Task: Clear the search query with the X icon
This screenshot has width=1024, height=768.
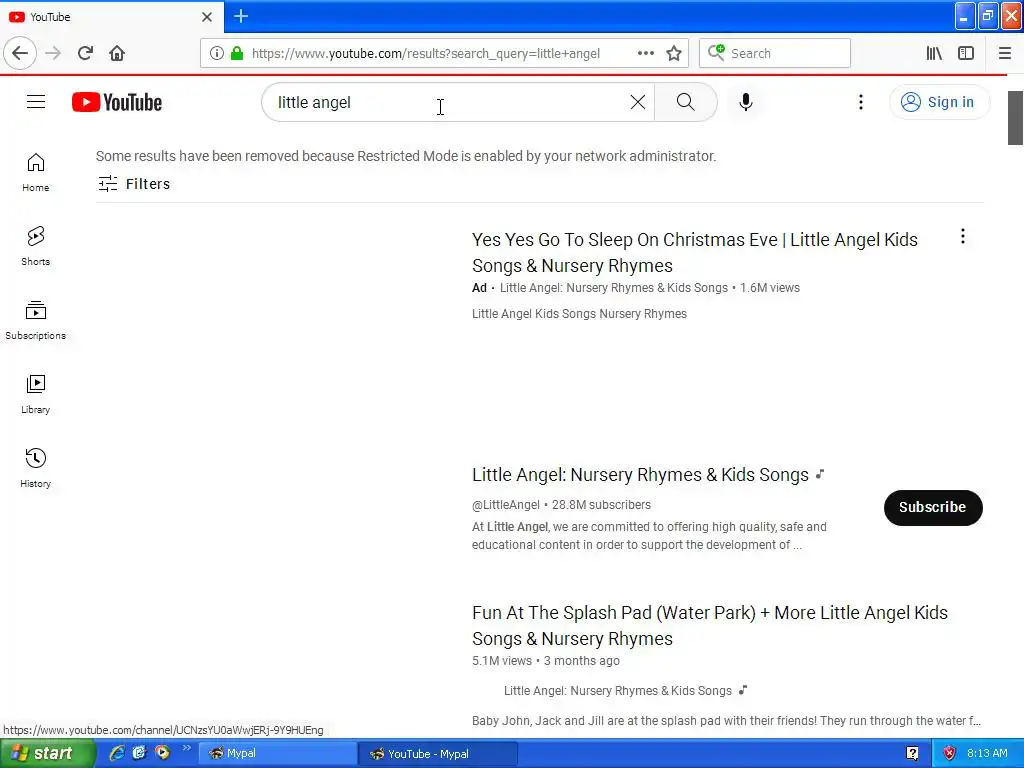Action: (x=638, y=102)
